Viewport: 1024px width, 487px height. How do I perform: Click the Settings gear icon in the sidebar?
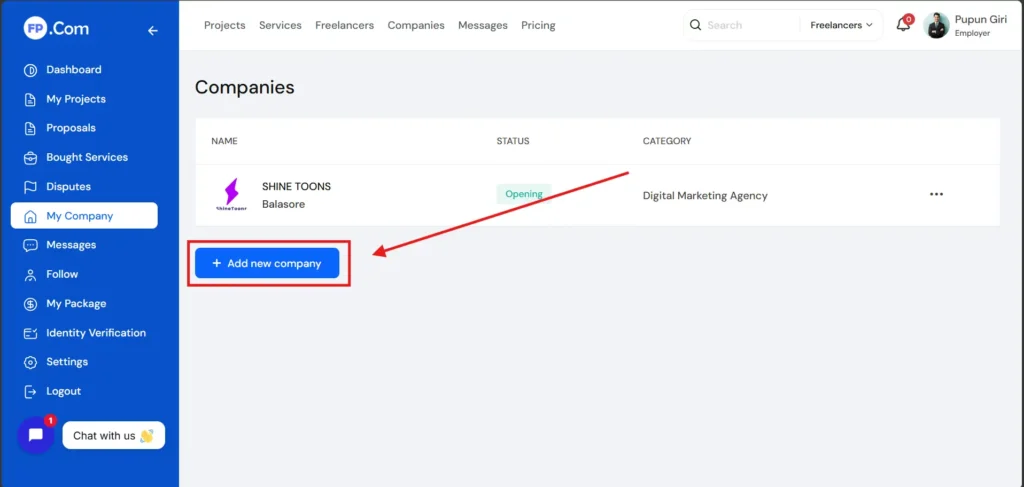[30, 362]
